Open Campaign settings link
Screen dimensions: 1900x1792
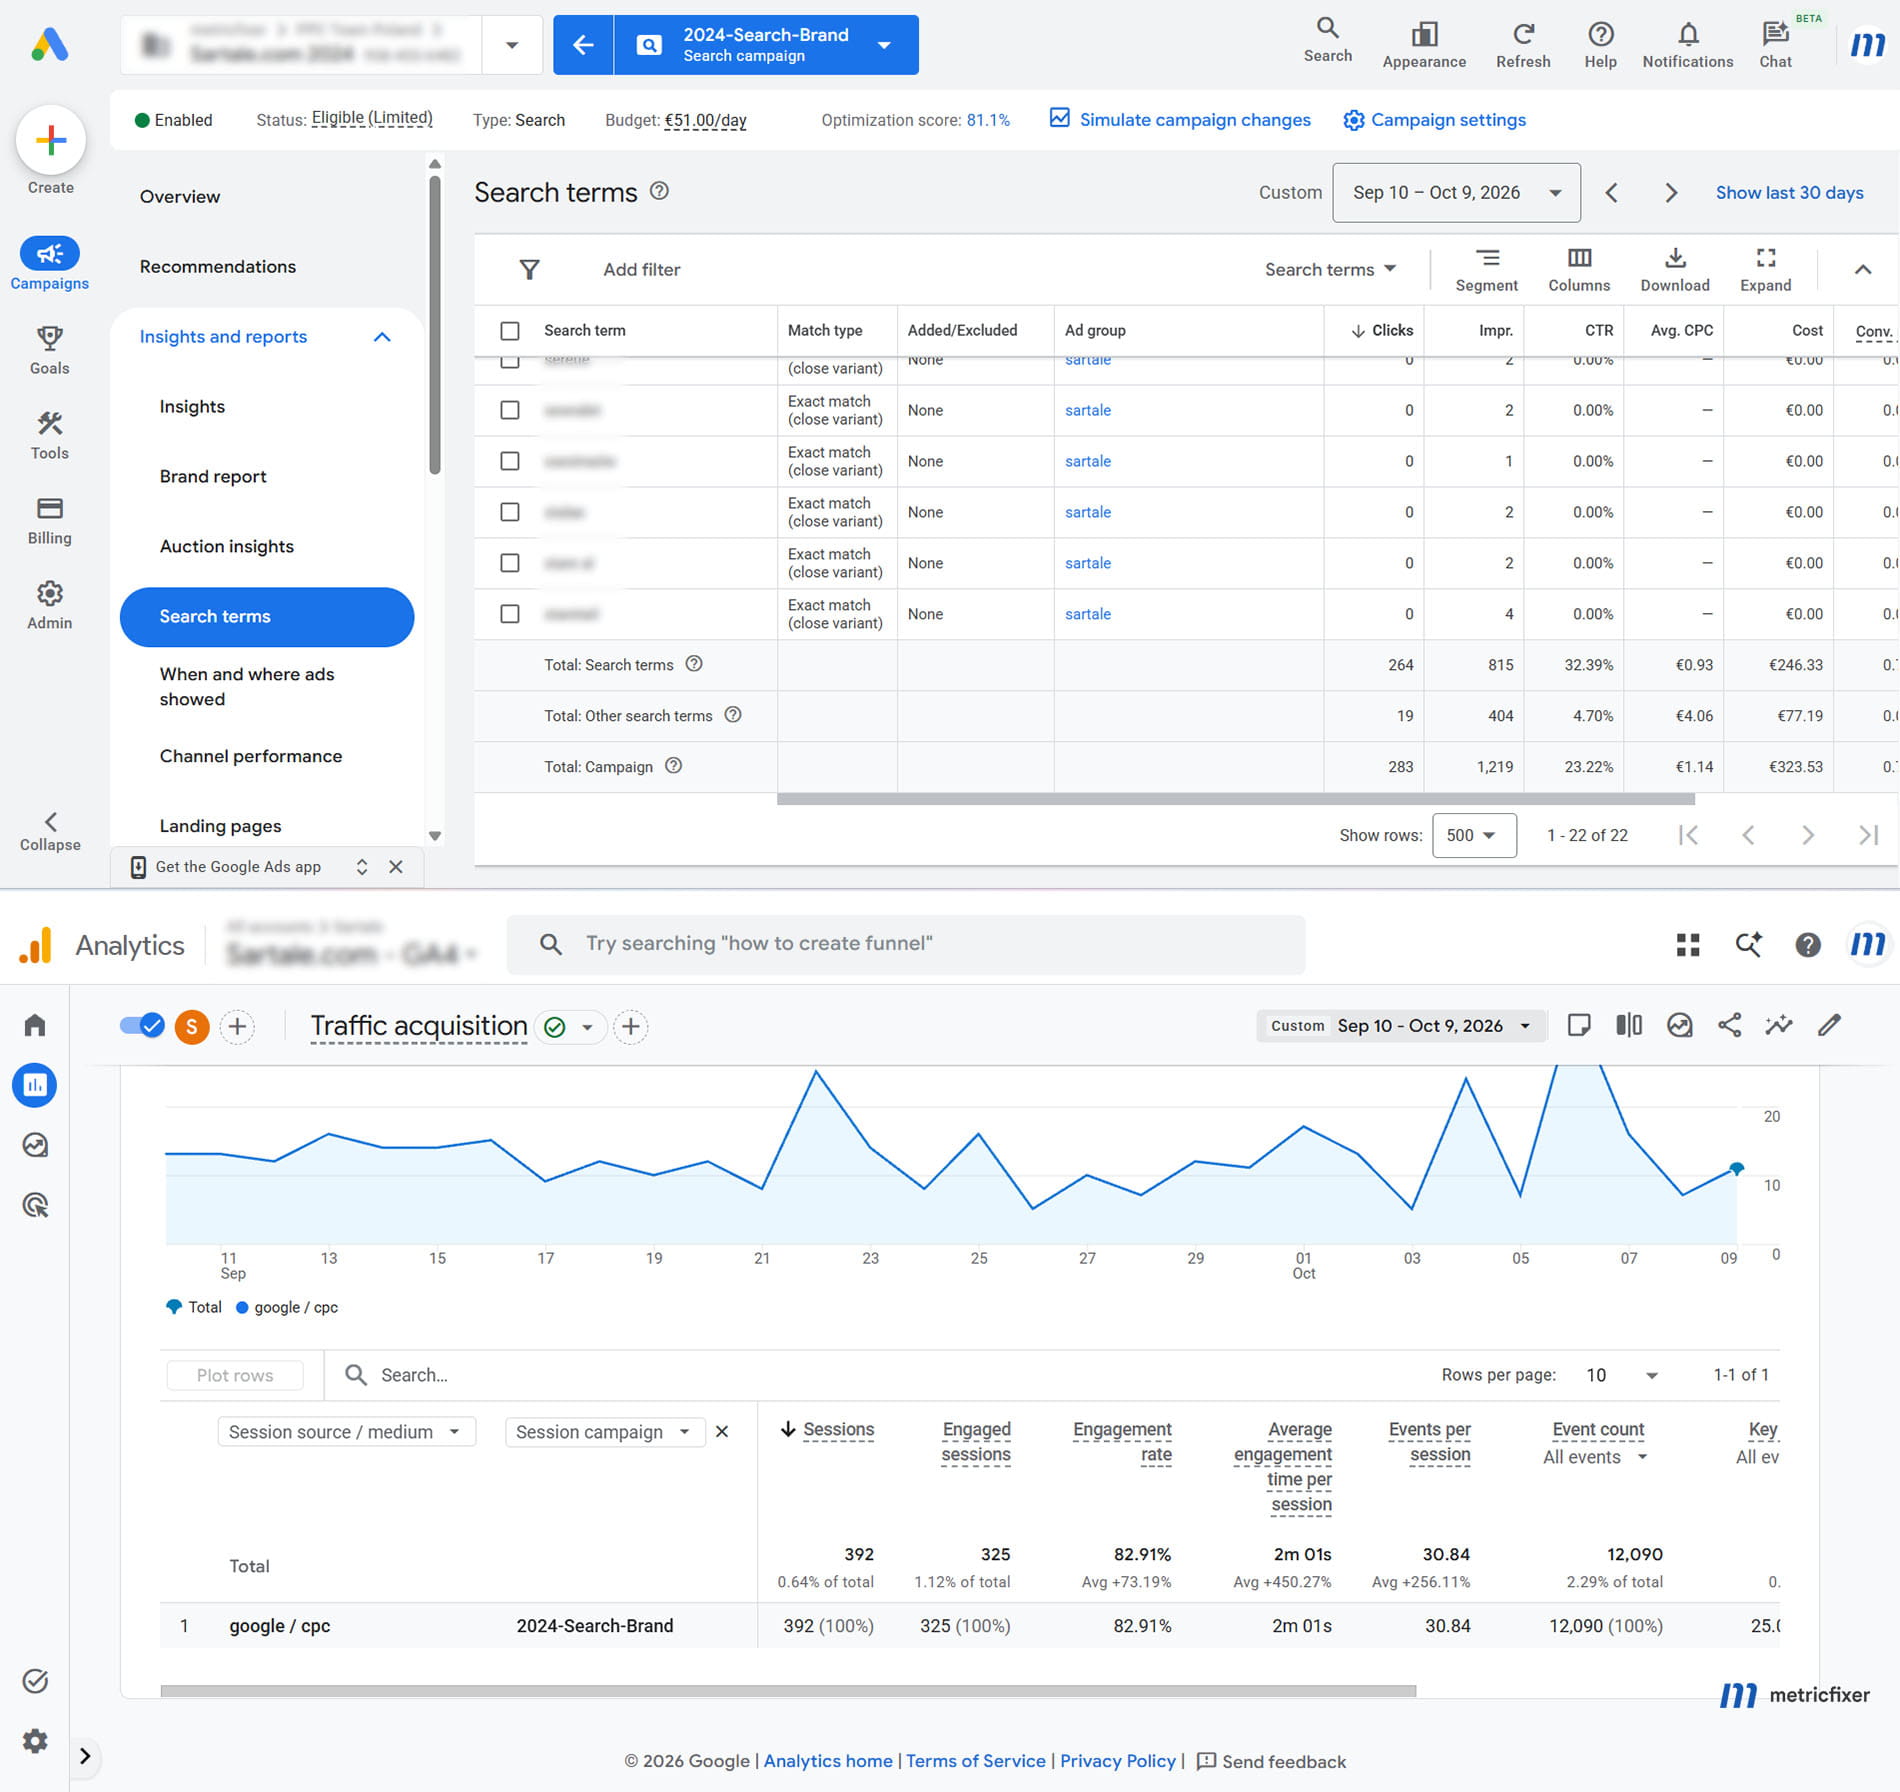1434,120
